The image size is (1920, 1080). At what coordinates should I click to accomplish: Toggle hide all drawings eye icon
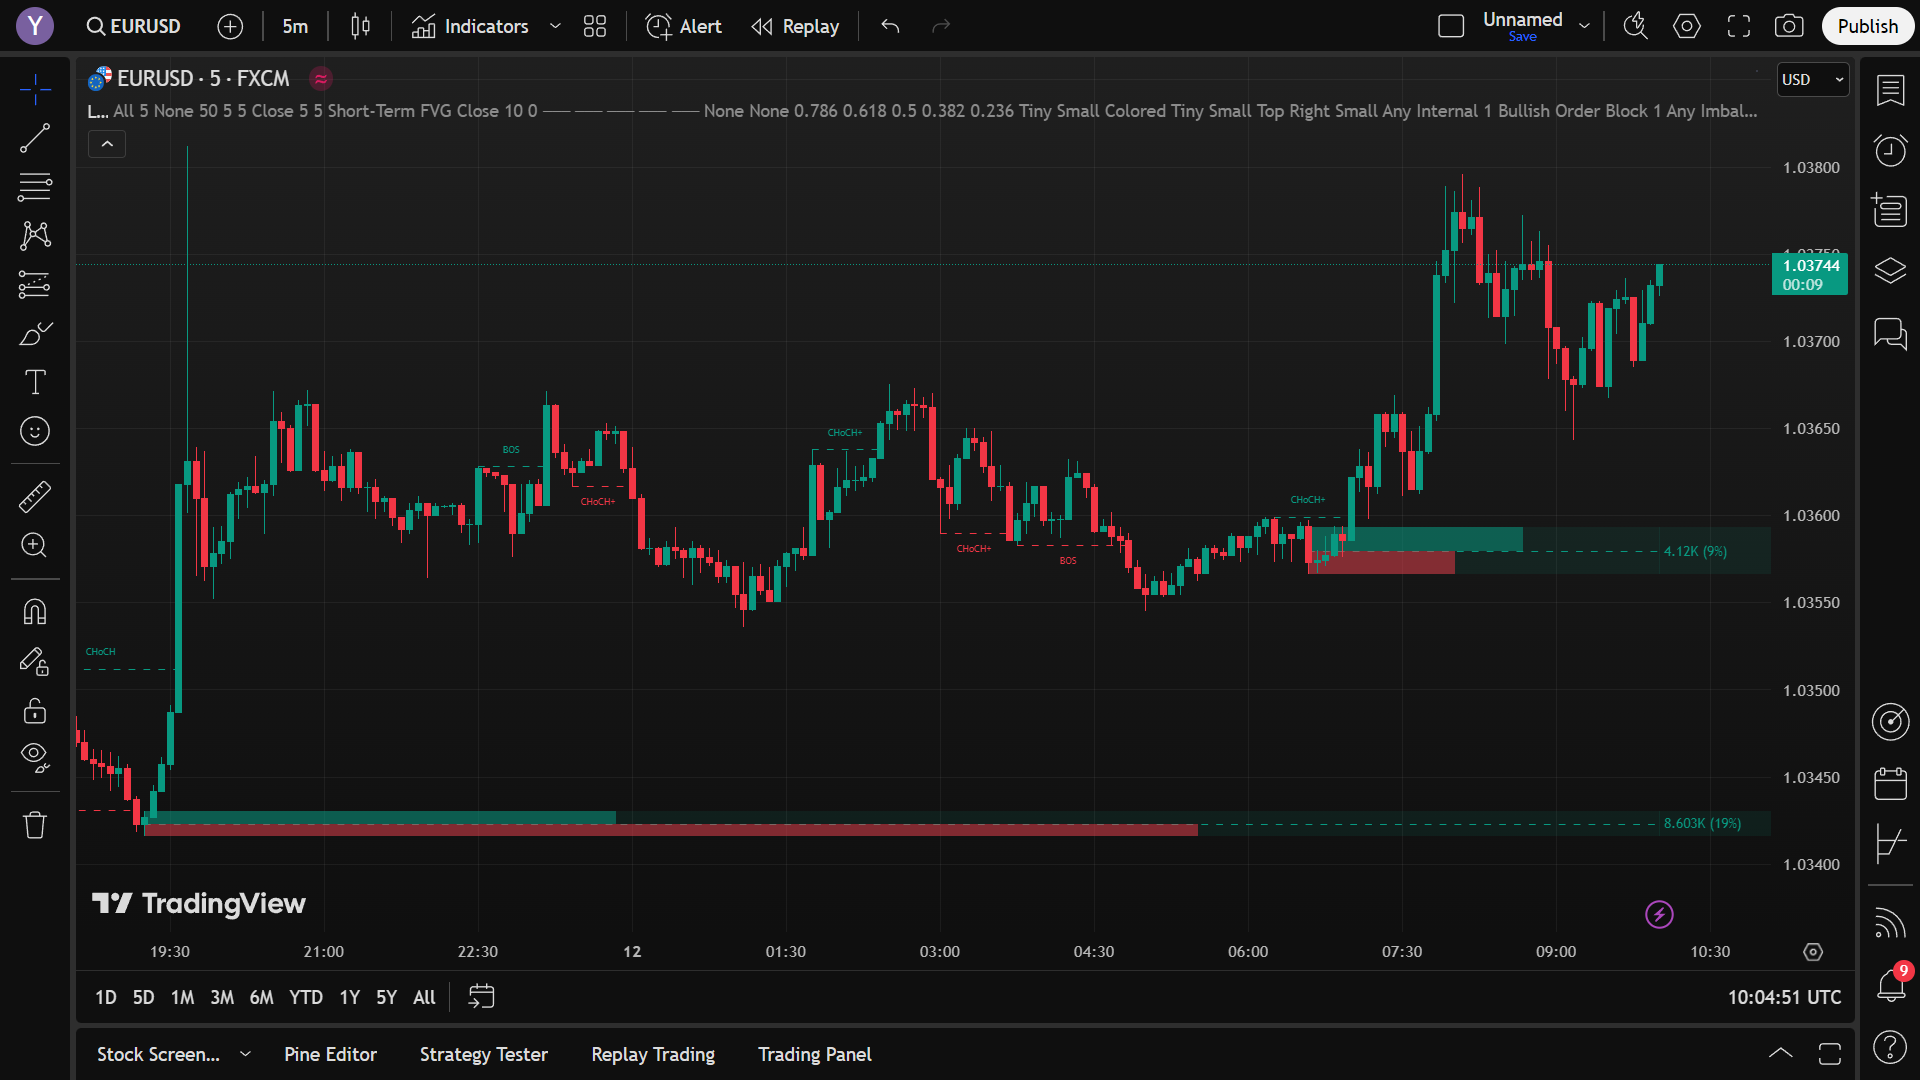point(35,757)
